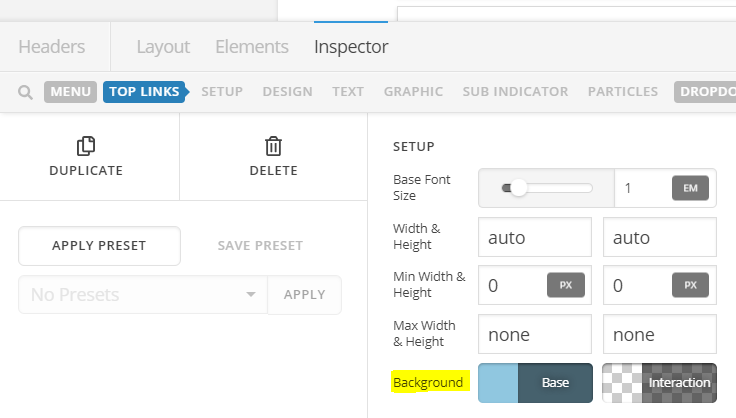Click the Save Preset button
This screenshot has width=736, height=418.
tap(260, 245)
